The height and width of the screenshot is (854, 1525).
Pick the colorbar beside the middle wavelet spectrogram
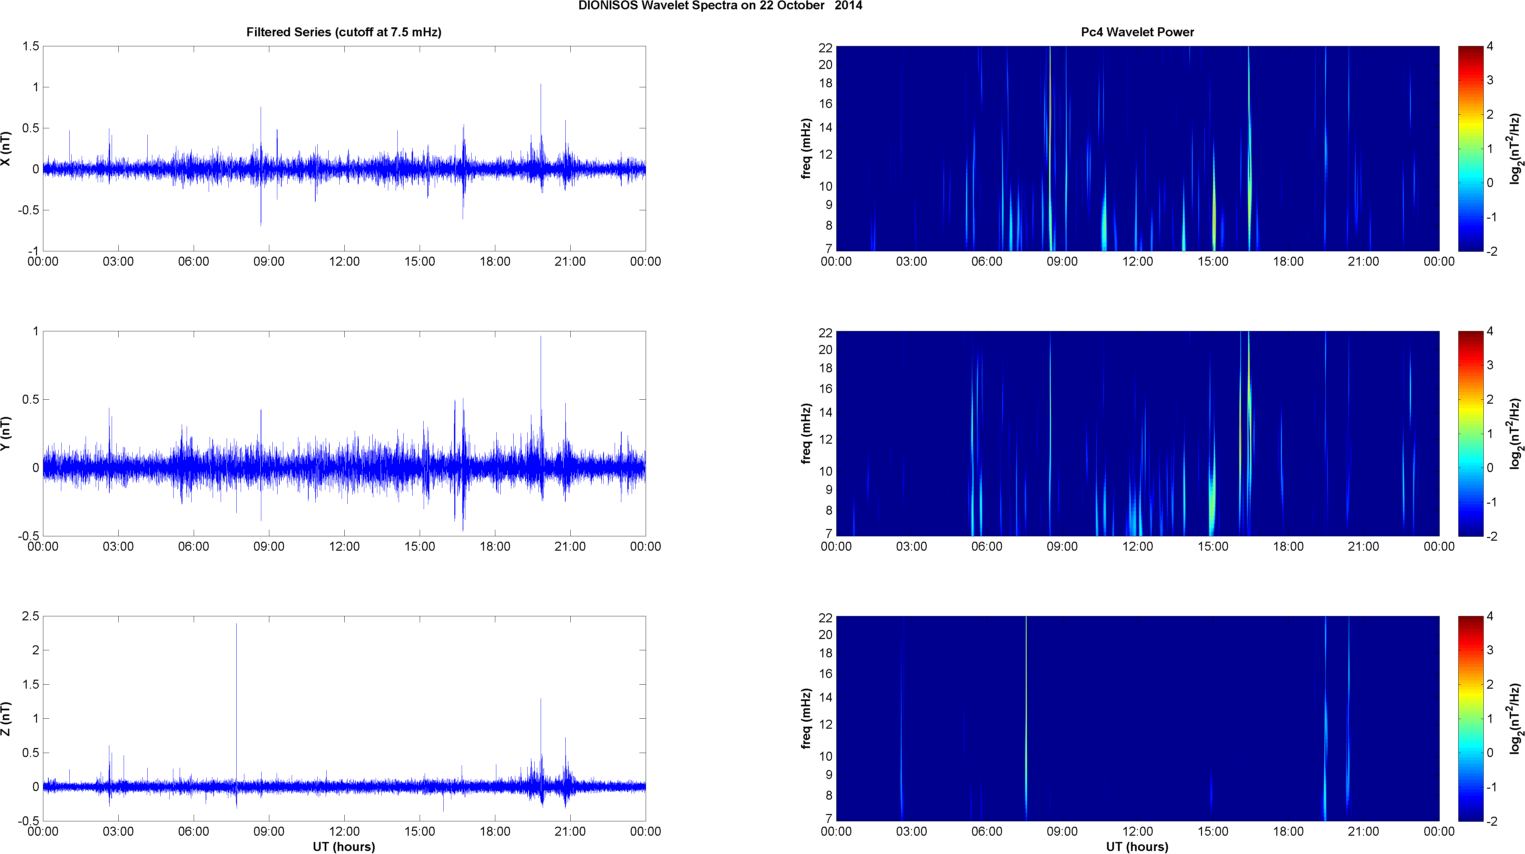[1470, 434]
